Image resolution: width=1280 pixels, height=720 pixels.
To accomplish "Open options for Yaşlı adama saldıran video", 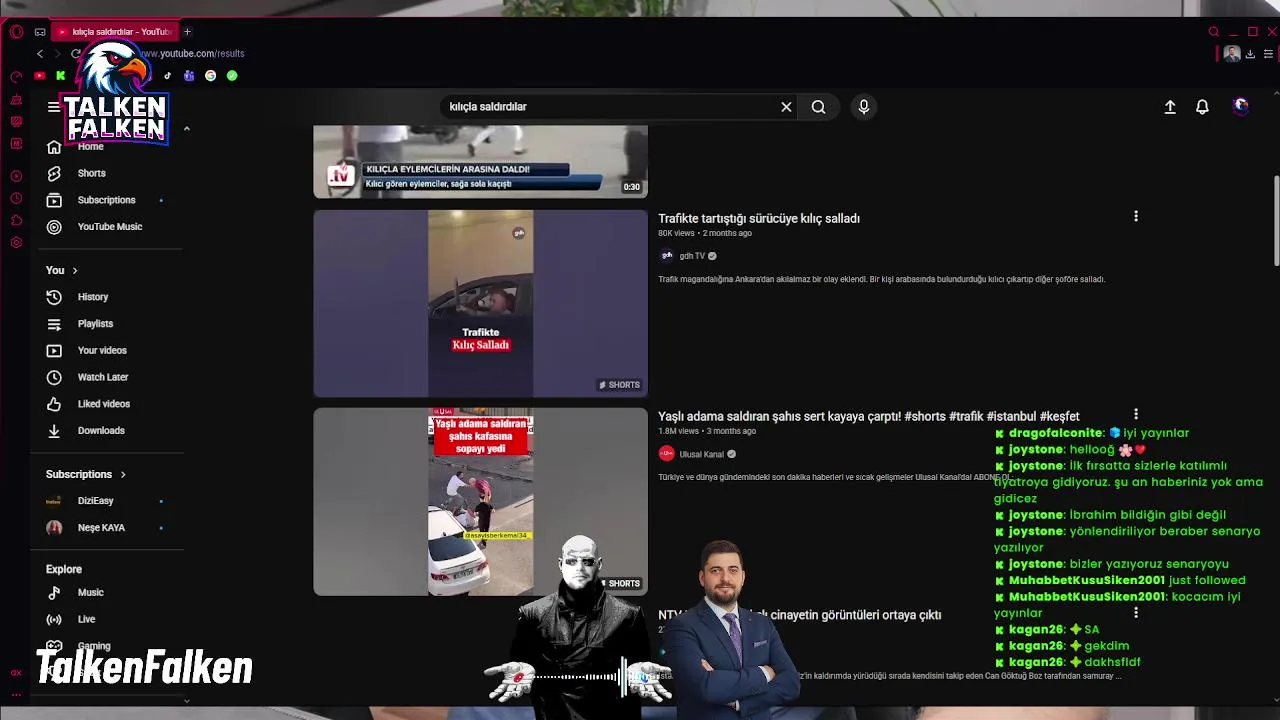I will (1135, 414).
